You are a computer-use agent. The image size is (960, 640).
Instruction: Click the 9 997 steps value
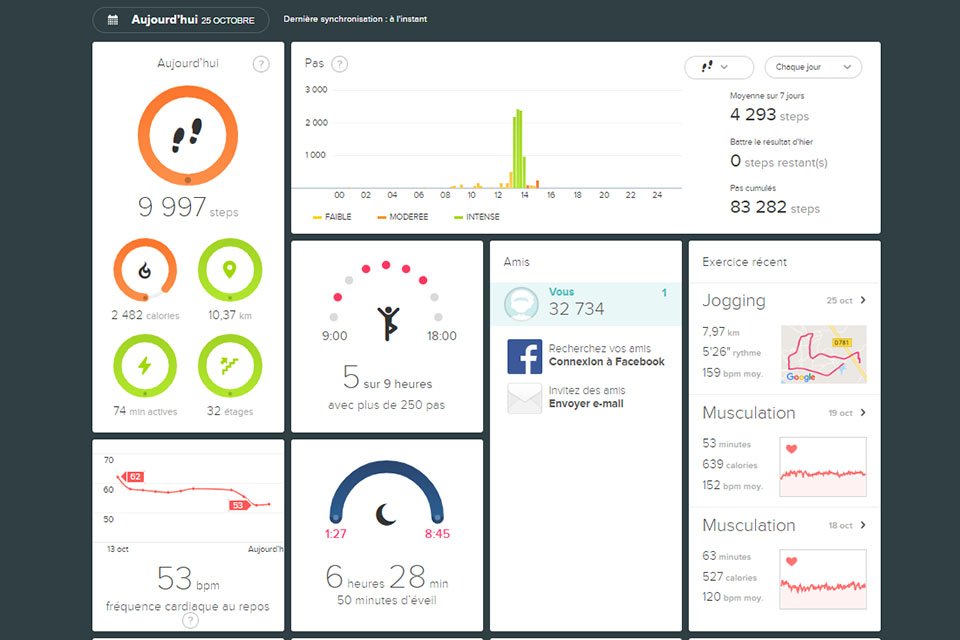[x=188, y=207]
